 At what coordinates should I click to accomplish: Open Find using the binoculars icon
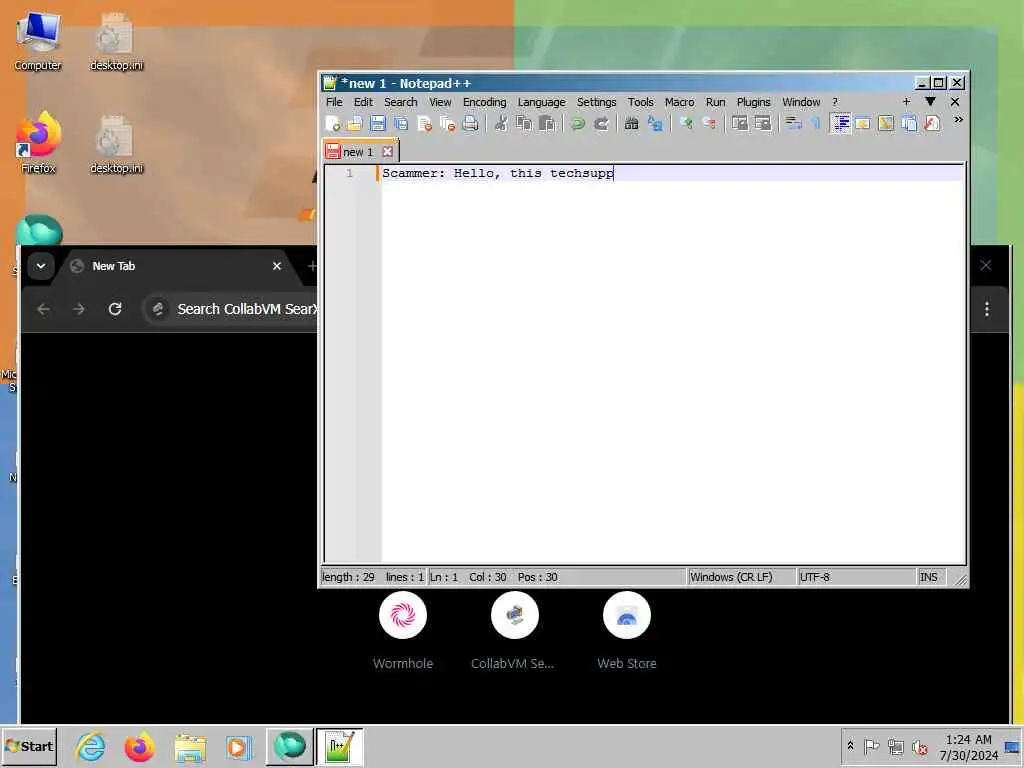pyautogui.click(x=632, y=123)
